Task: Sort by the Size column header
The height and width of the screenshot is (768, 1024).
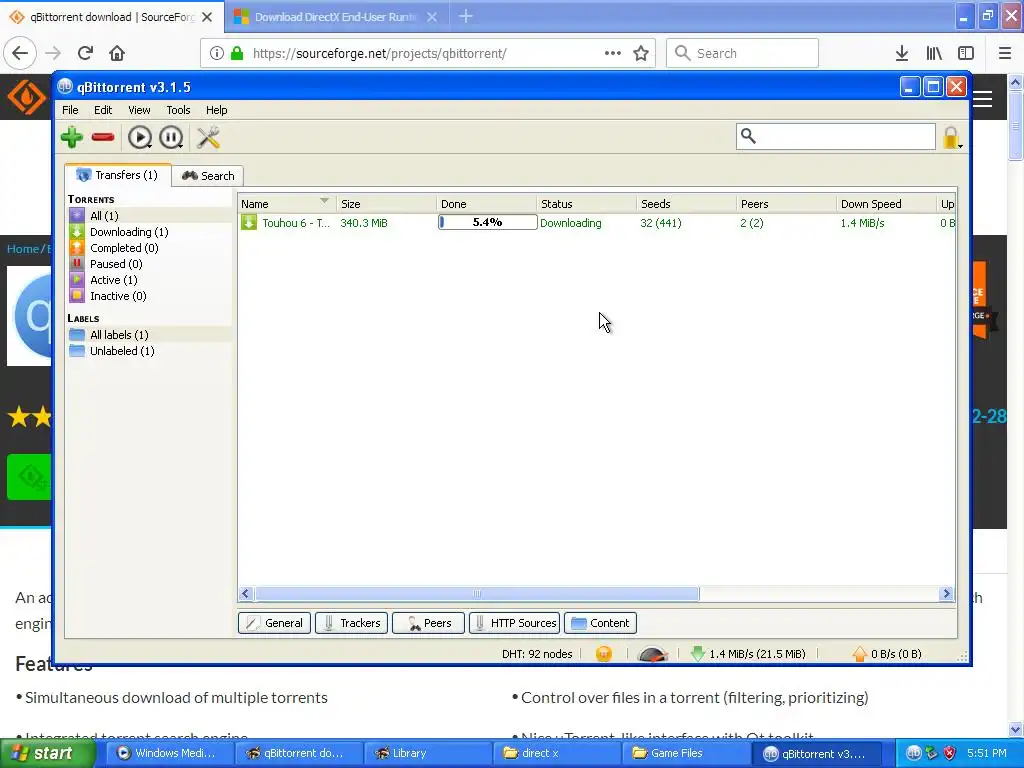Action: 386,204
